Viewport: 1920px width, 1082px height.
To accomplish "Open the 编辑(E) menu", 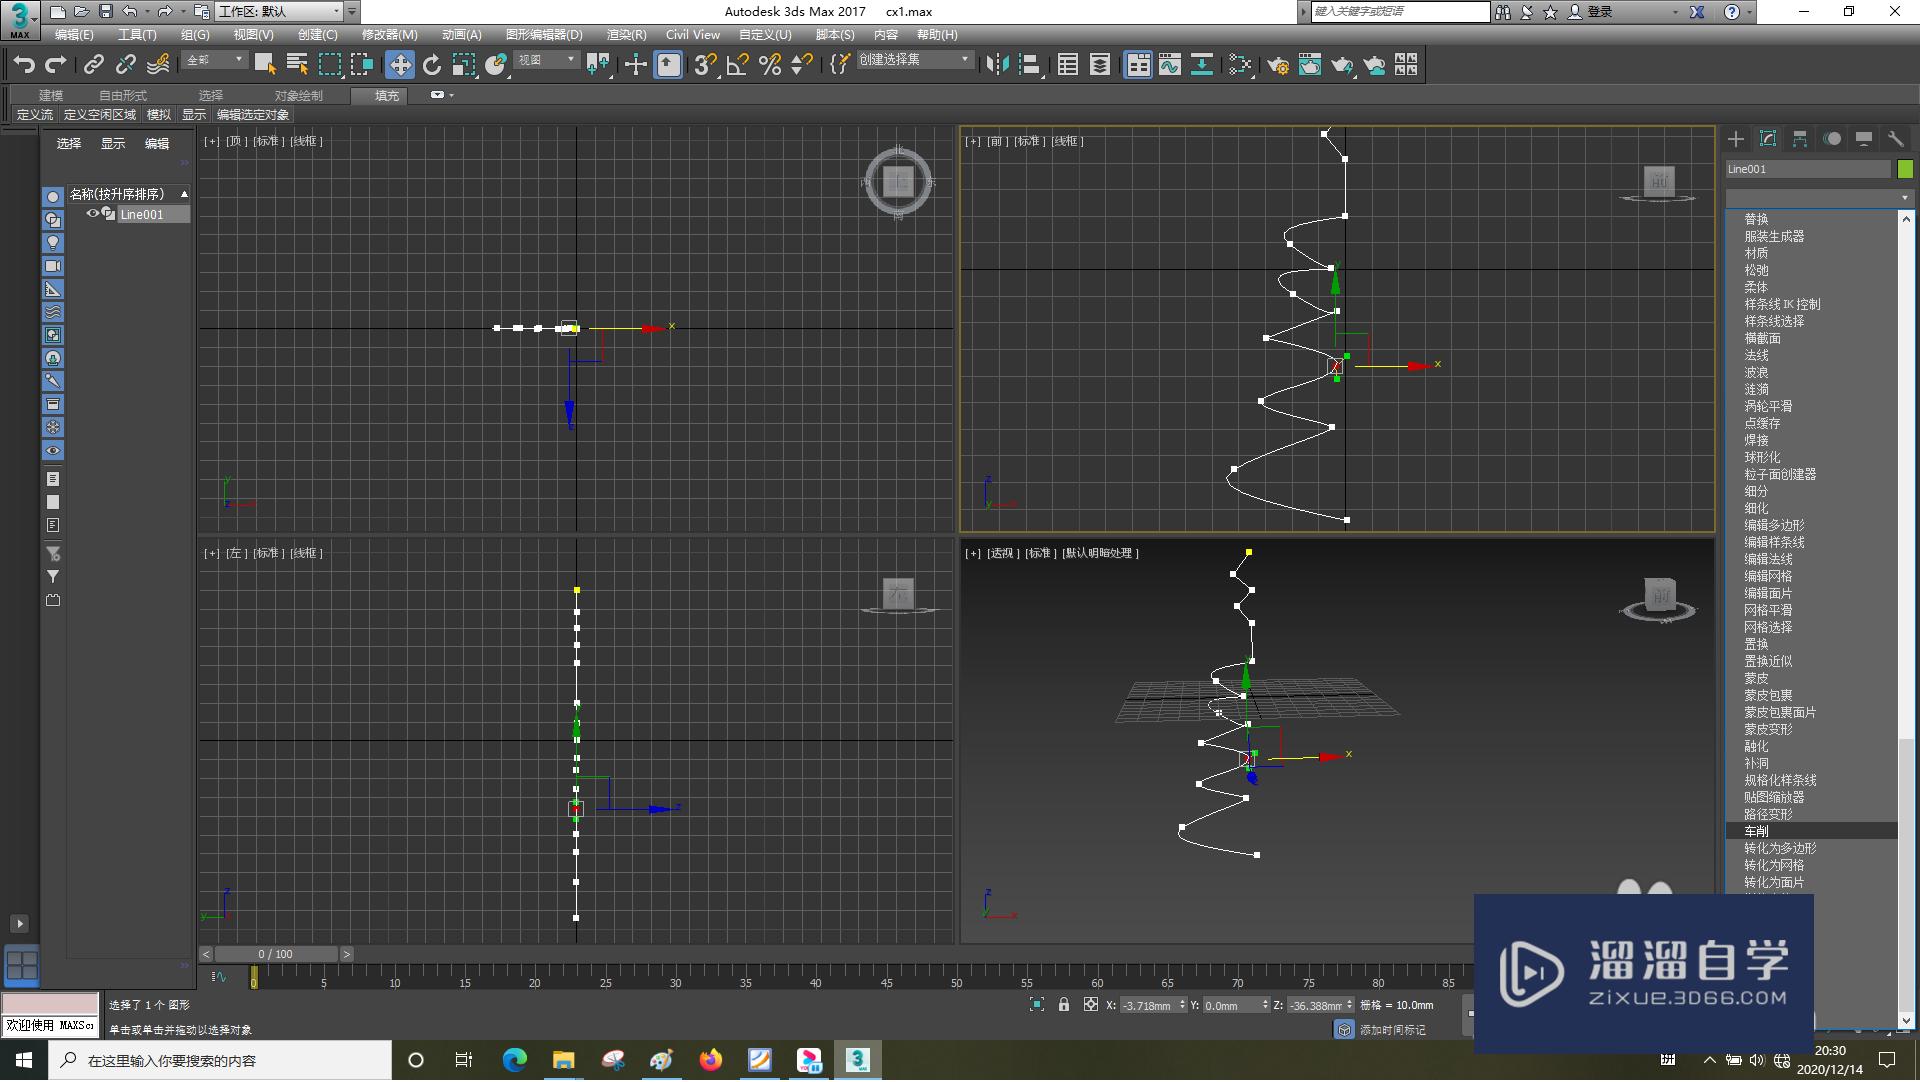I will click(x=74, y=35).
